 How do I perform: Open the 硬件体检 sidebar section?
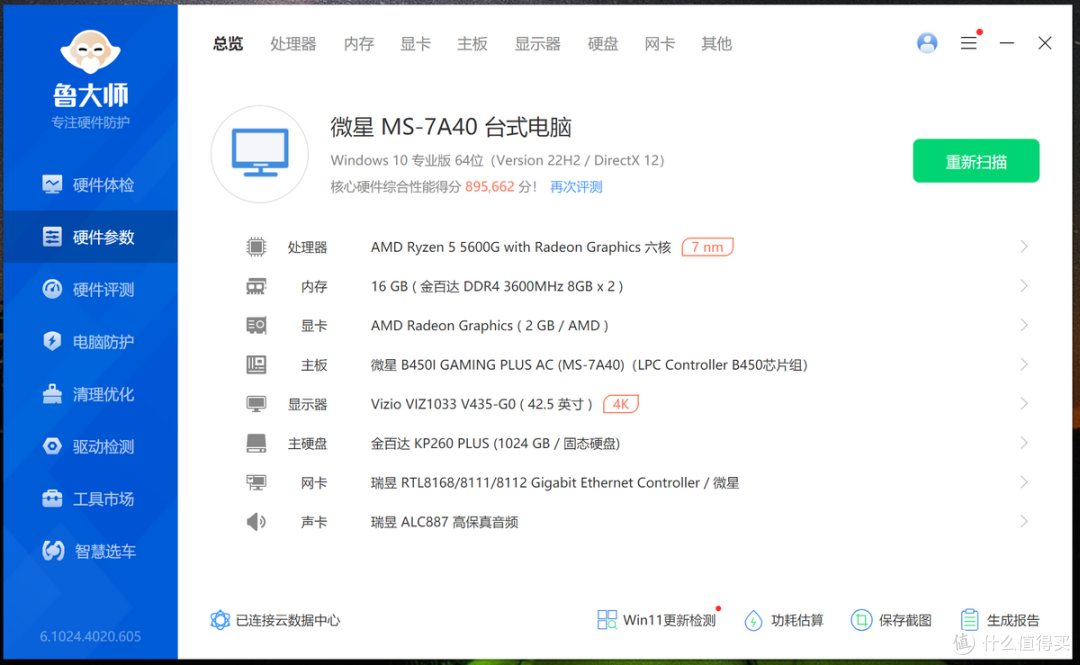(90, 185)
